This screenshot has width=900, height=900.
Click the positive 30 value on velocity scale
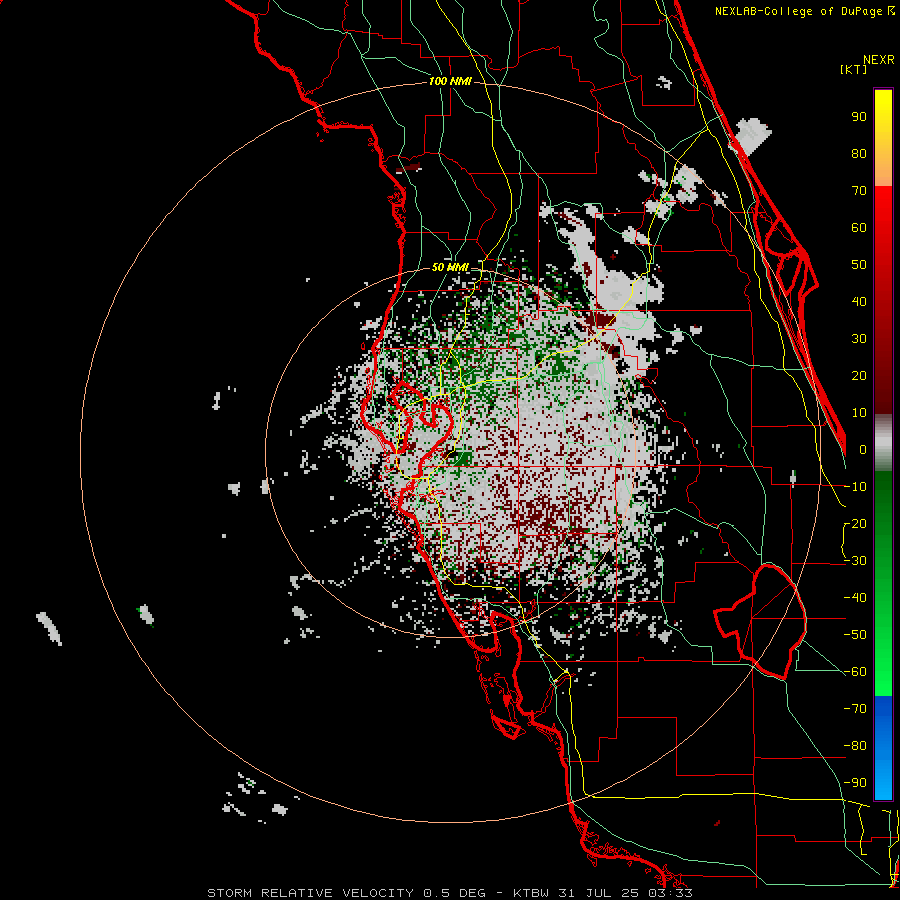pos(859,339)
